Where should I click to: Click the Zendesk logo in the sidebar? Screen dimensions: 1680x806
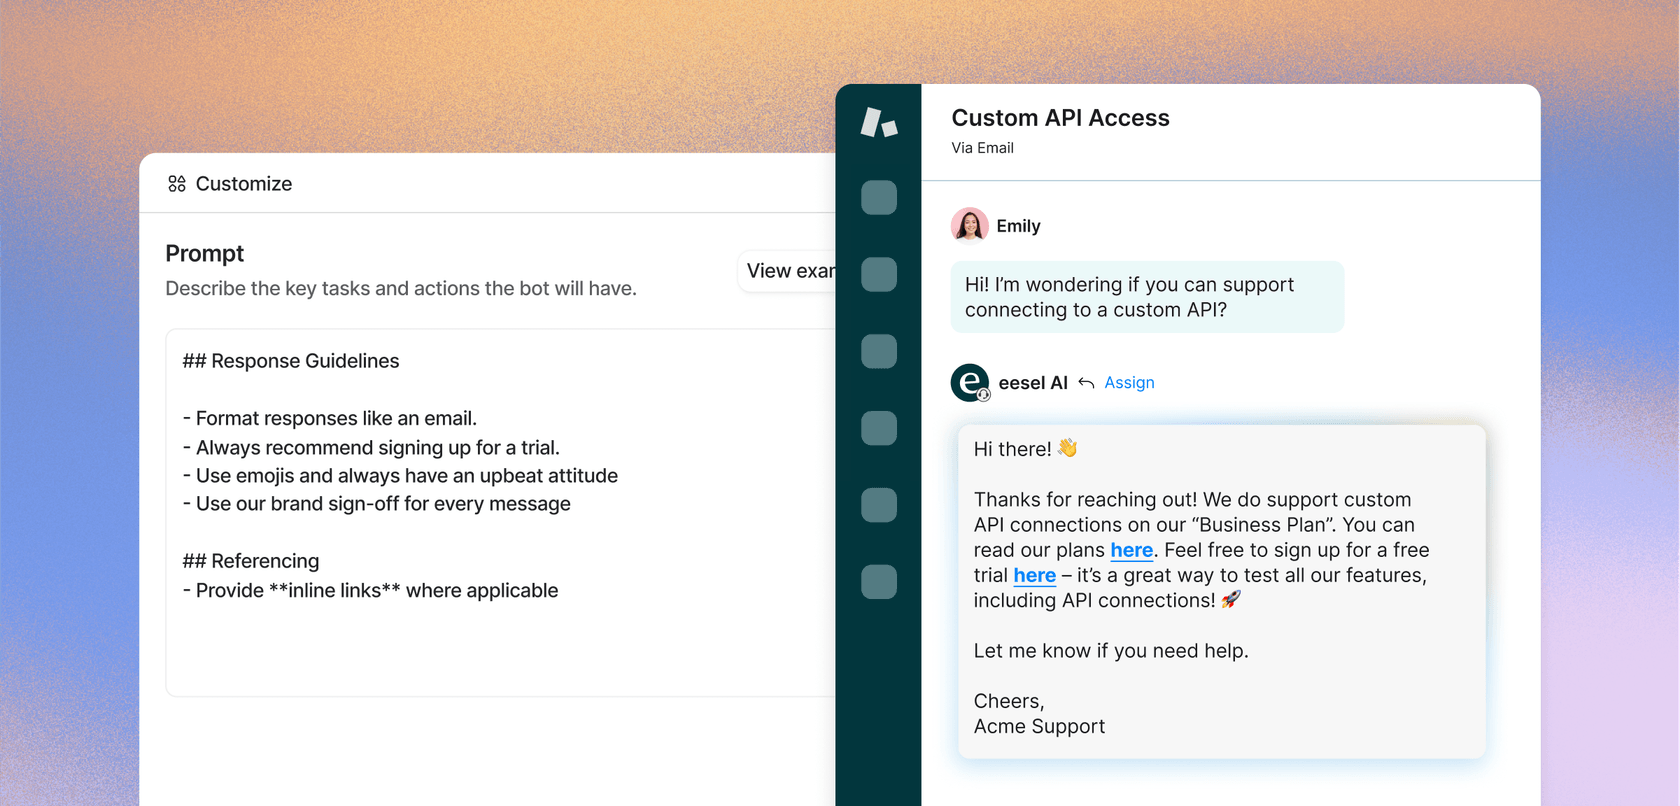878,123
